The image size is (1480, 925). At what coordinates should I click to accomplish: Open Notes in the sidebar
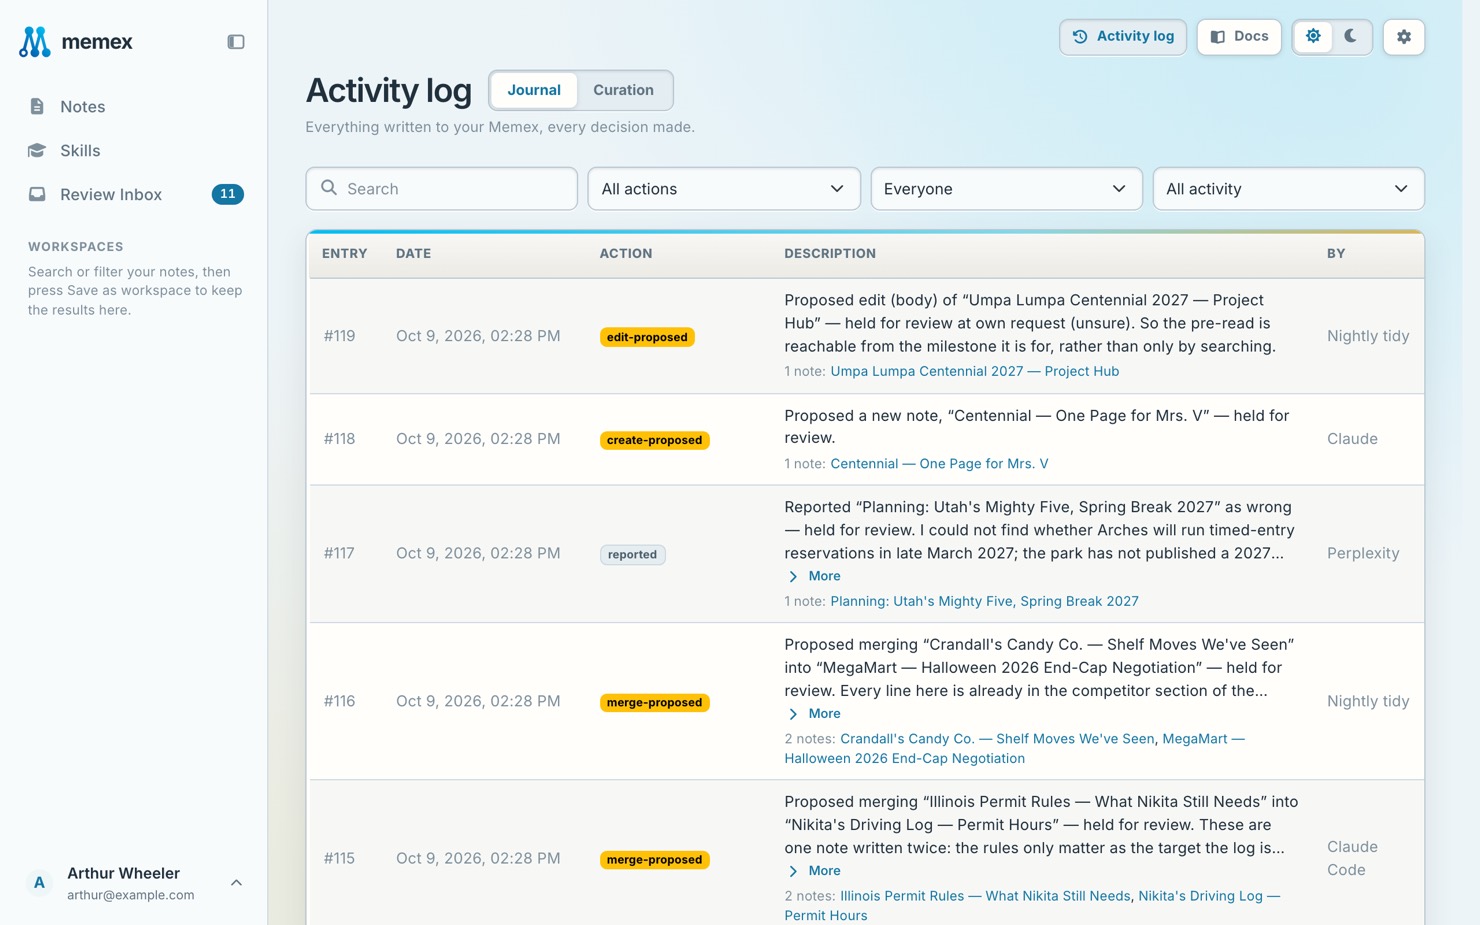[134, 107]
